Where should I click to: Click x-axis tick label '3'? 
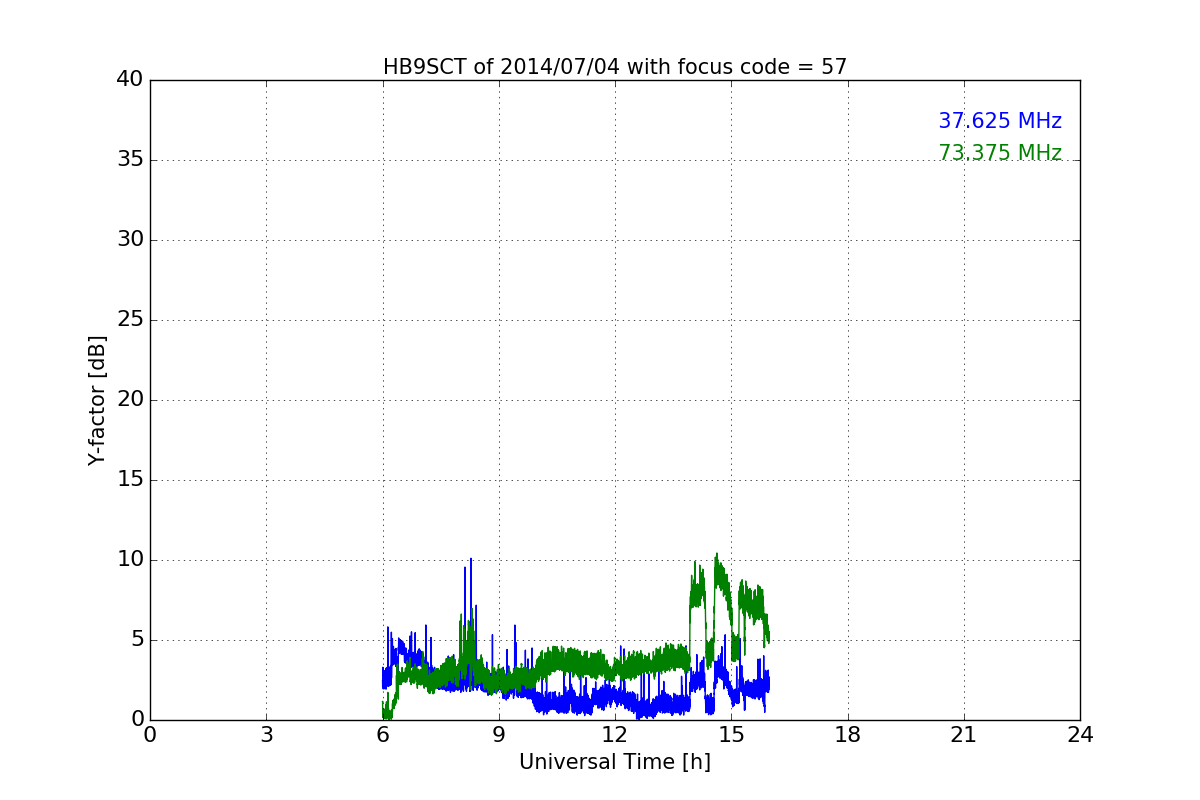[266, 735]
